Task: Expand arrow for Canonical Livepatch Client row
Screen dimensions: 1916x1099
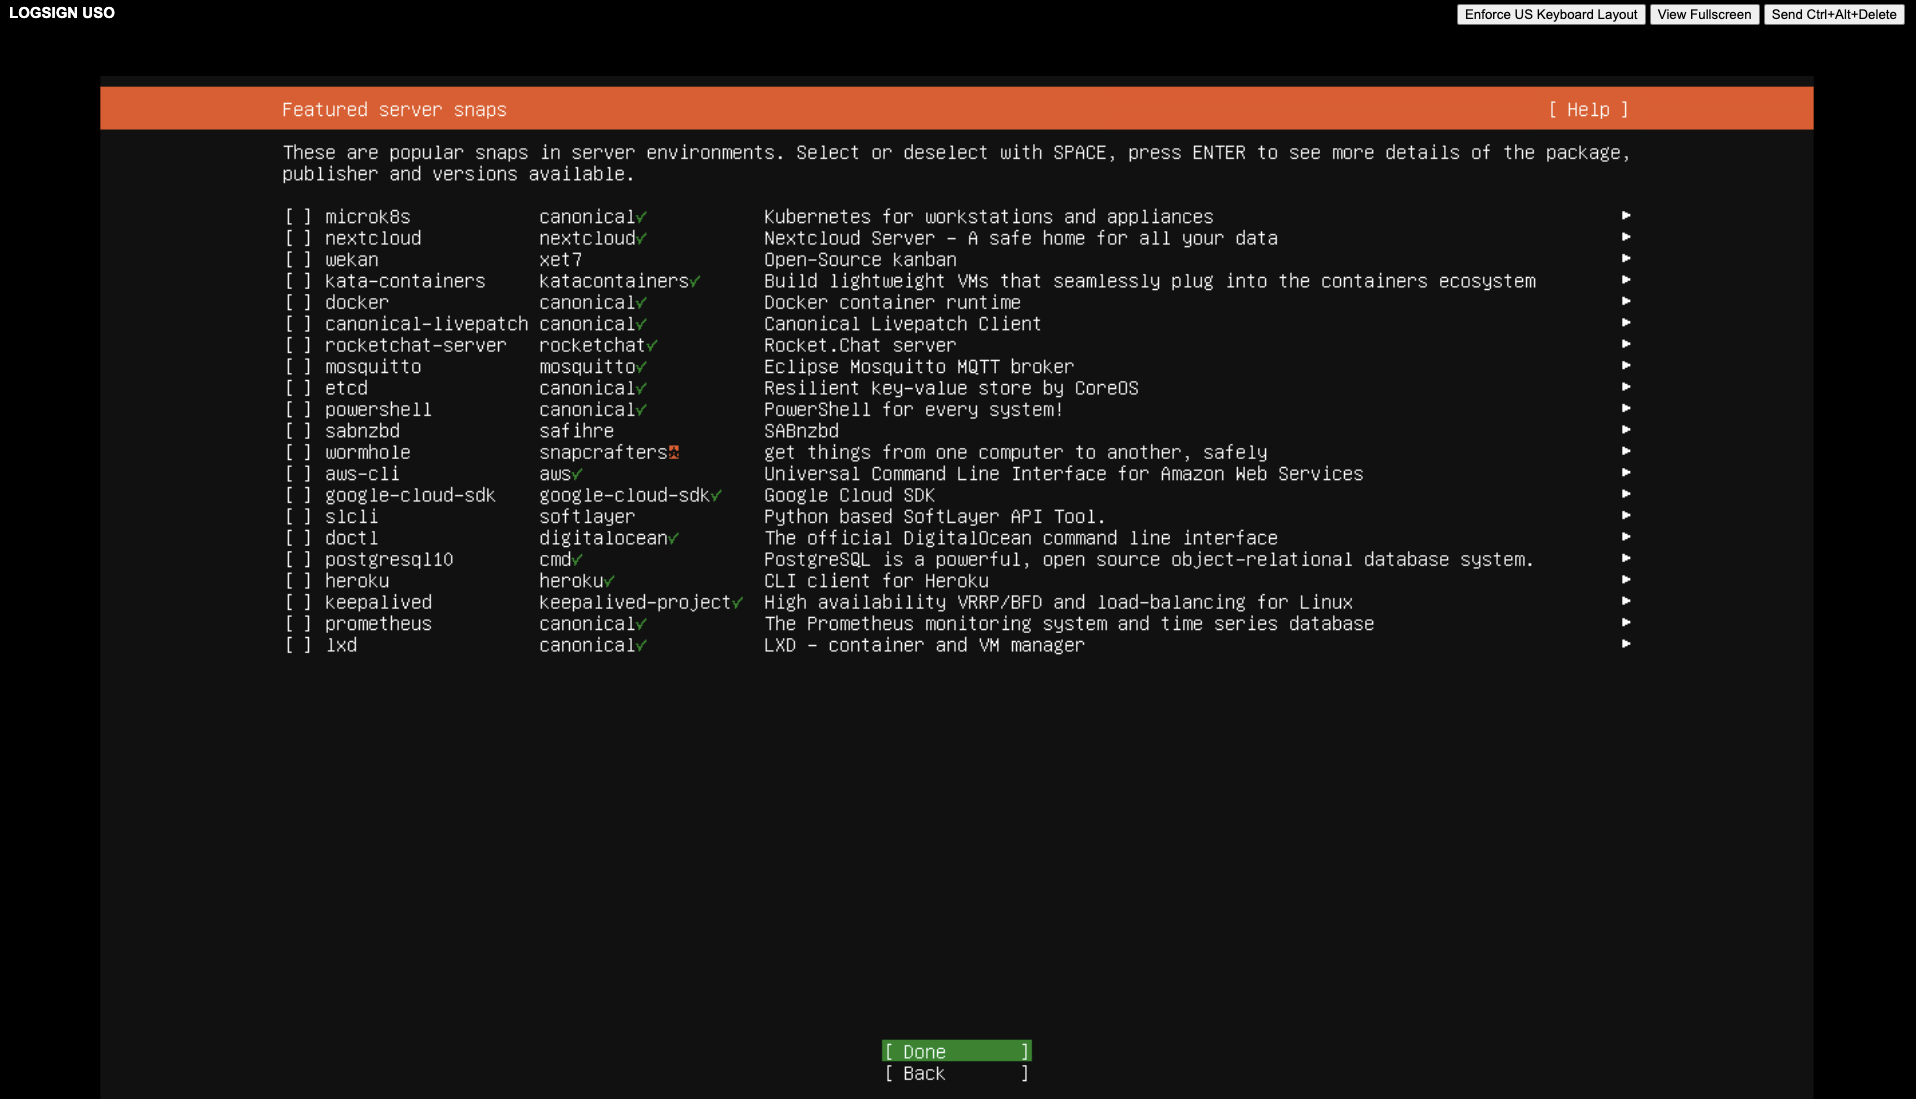Action: click(x=1626, y=323)
